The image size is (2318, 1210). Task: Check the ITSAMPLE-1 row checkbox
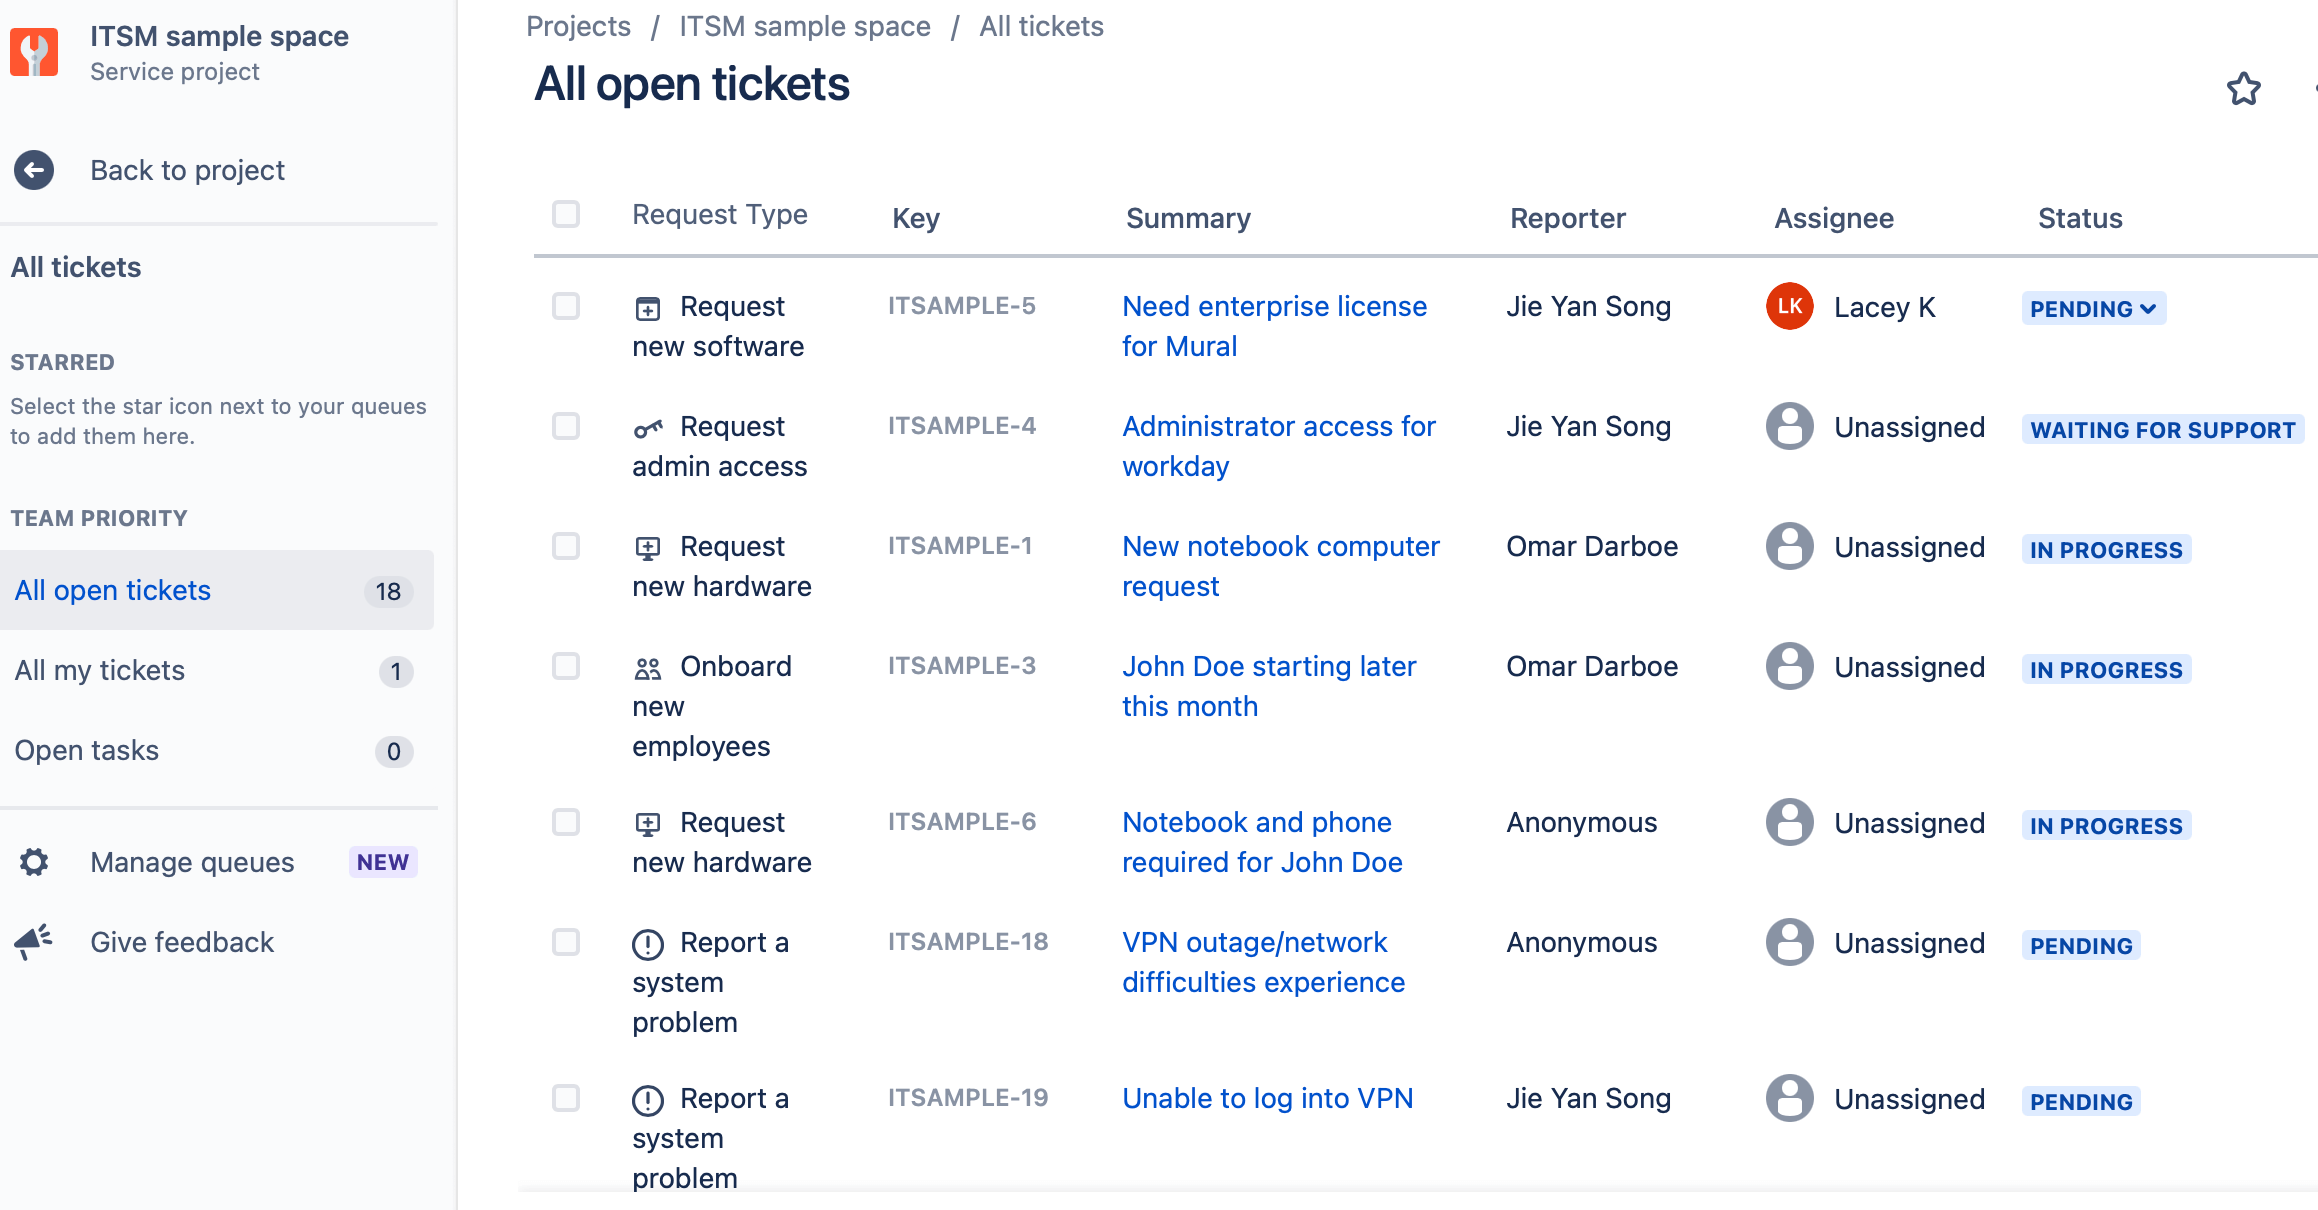click(x=566, y=547)
